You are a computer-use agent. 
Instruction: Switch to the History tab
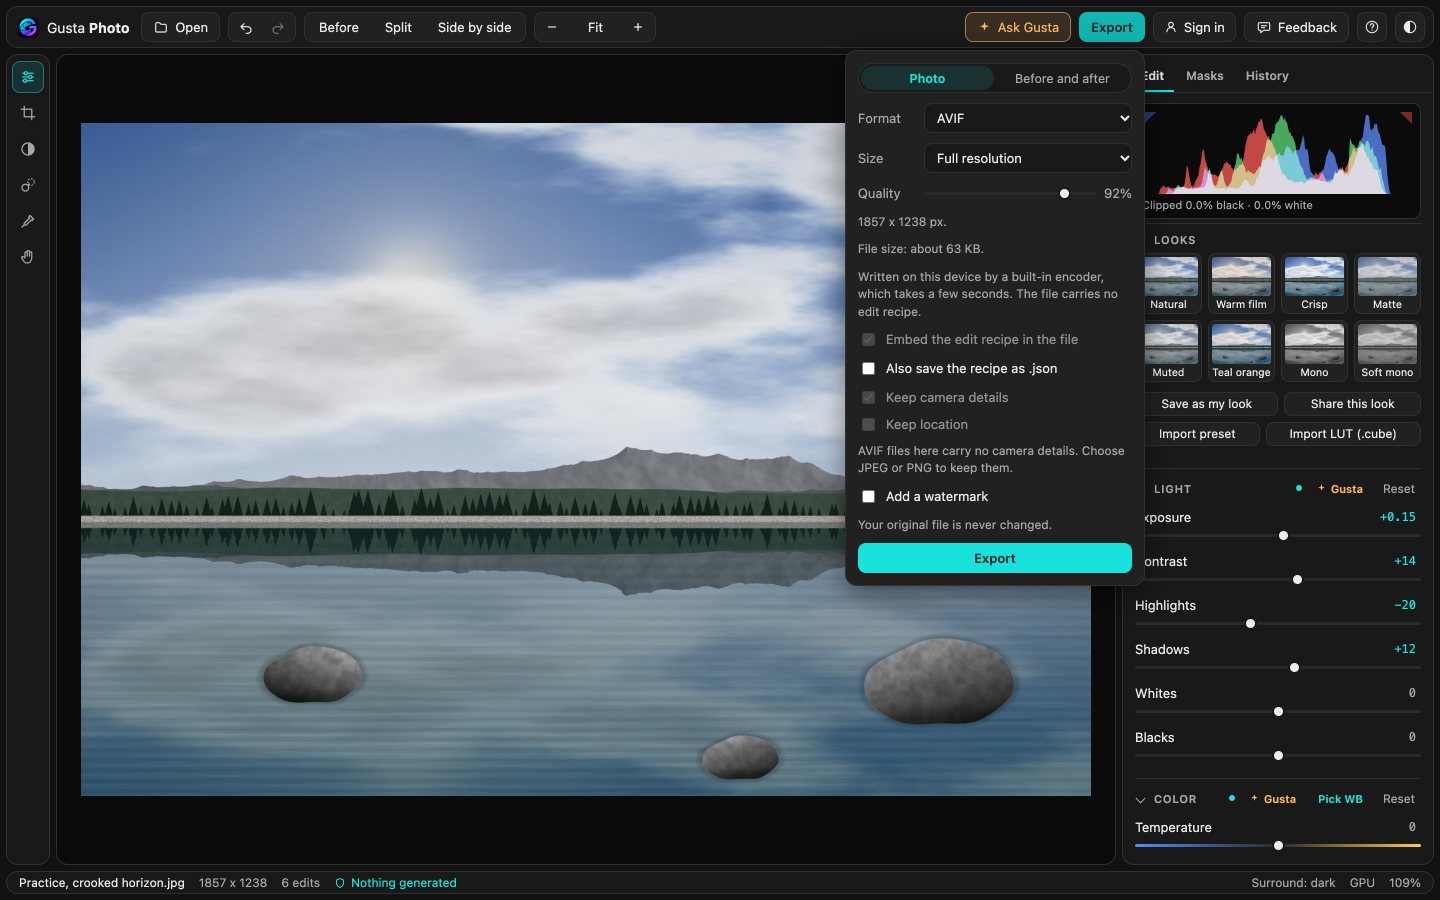coord(1267,76)
